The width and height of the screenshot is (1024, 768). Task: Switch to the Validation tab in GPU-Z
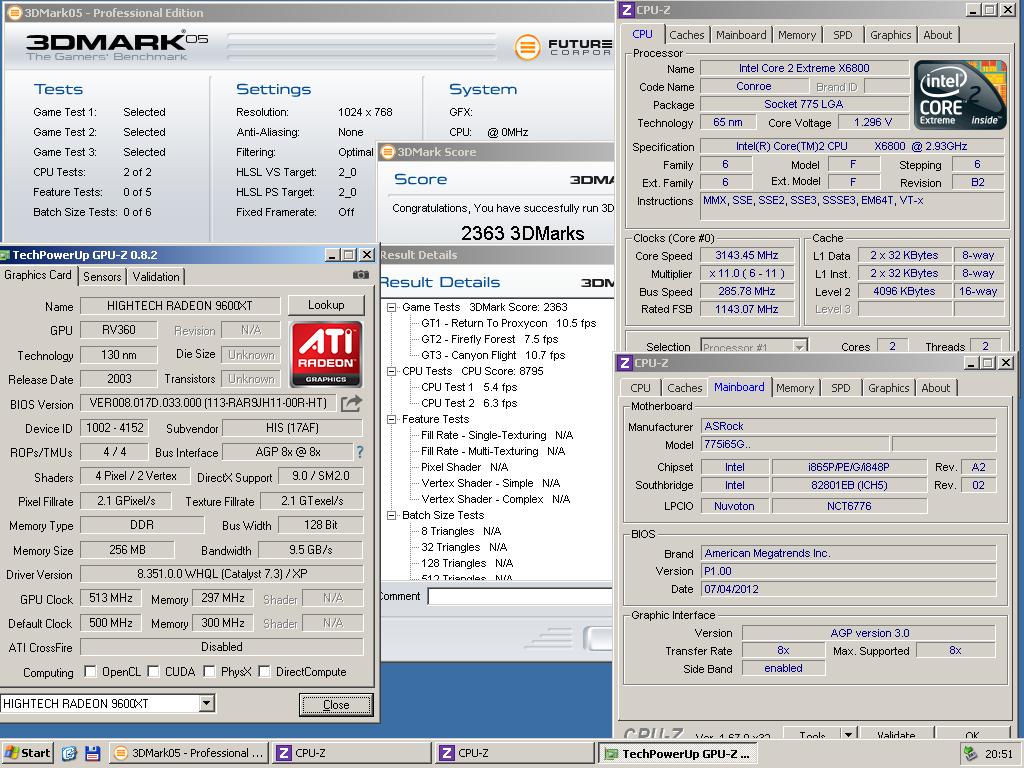point(155,276)
